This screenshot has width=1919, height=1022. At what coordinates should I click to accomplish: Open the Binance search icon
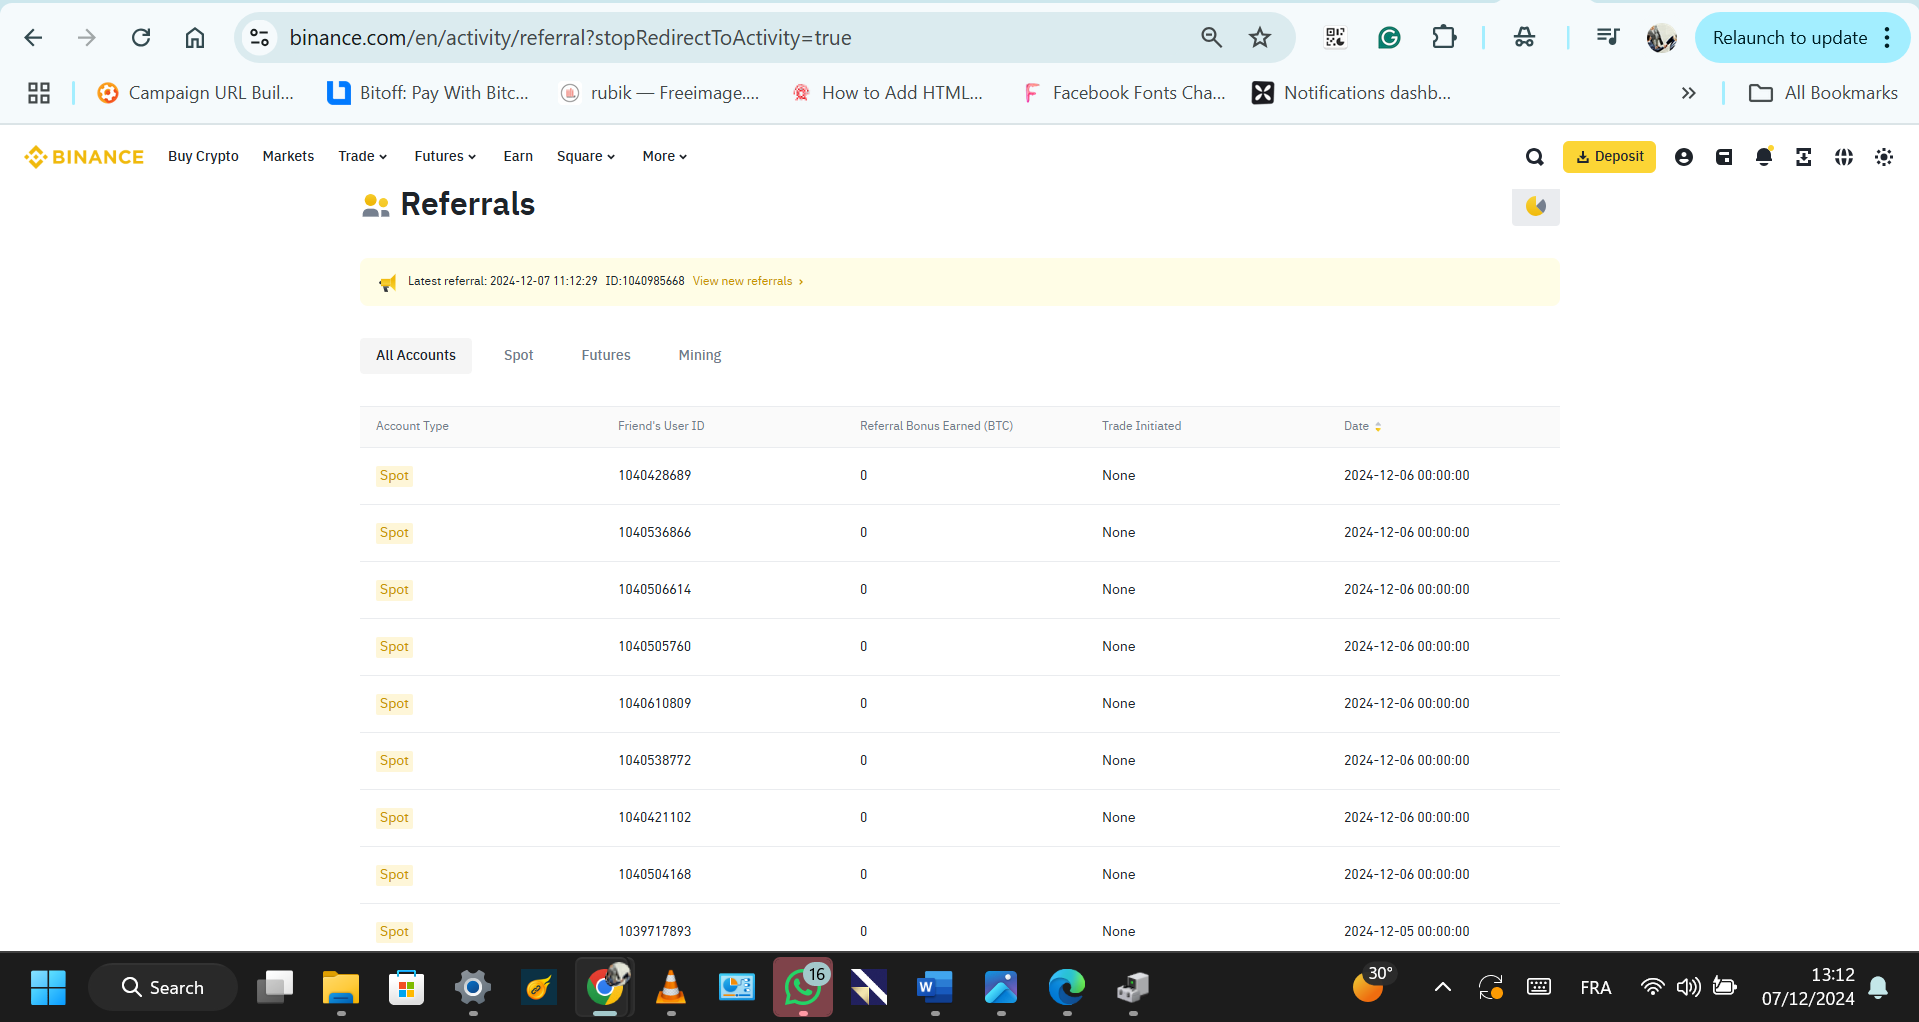(x=1535, y=157)
